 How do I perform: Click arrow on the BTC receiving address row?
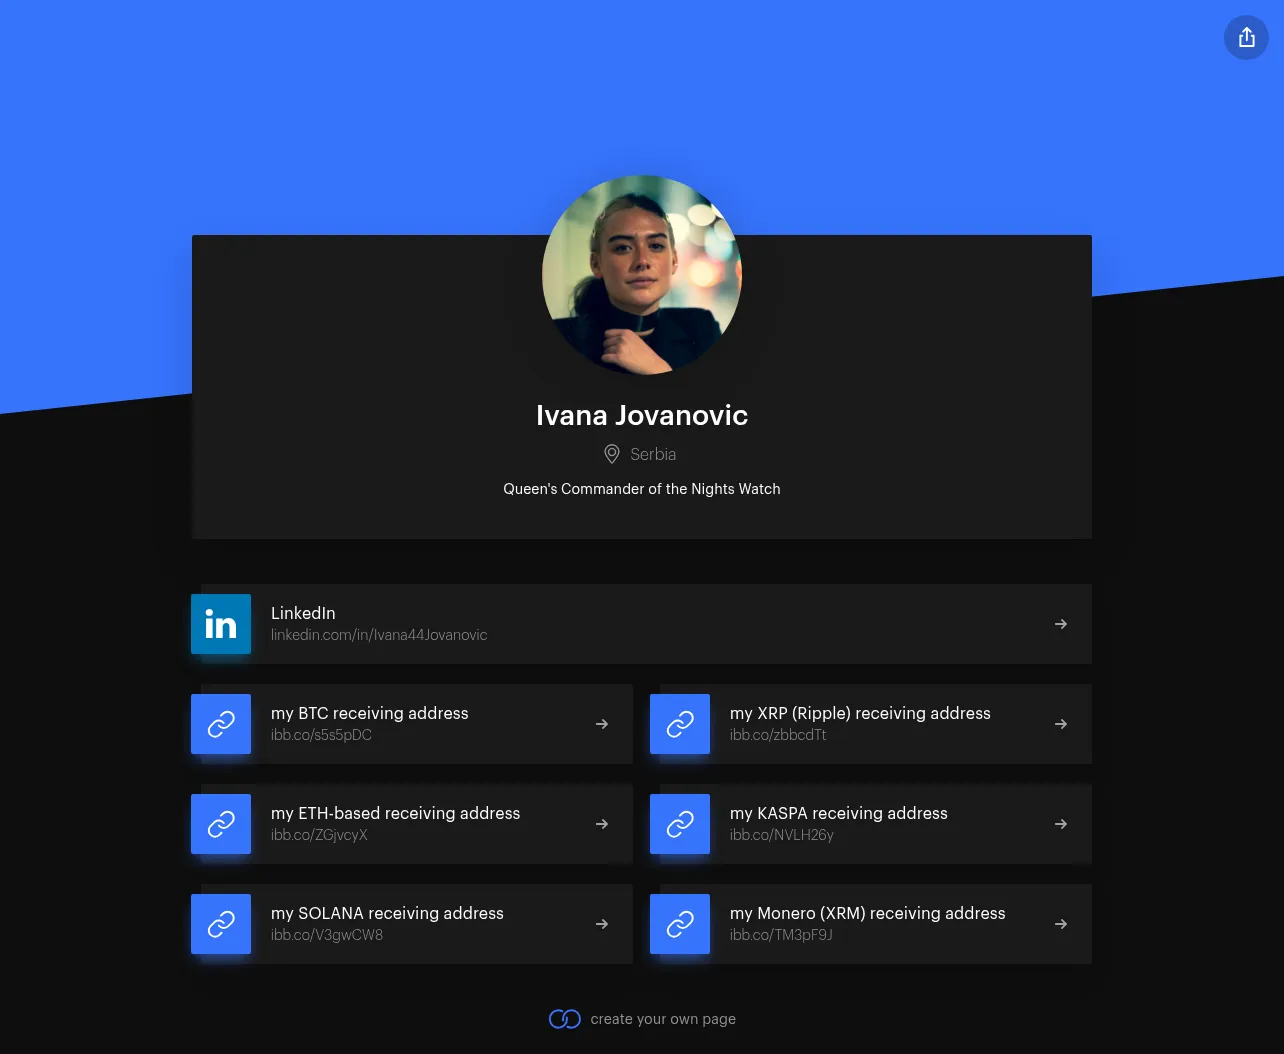point(602,724)
